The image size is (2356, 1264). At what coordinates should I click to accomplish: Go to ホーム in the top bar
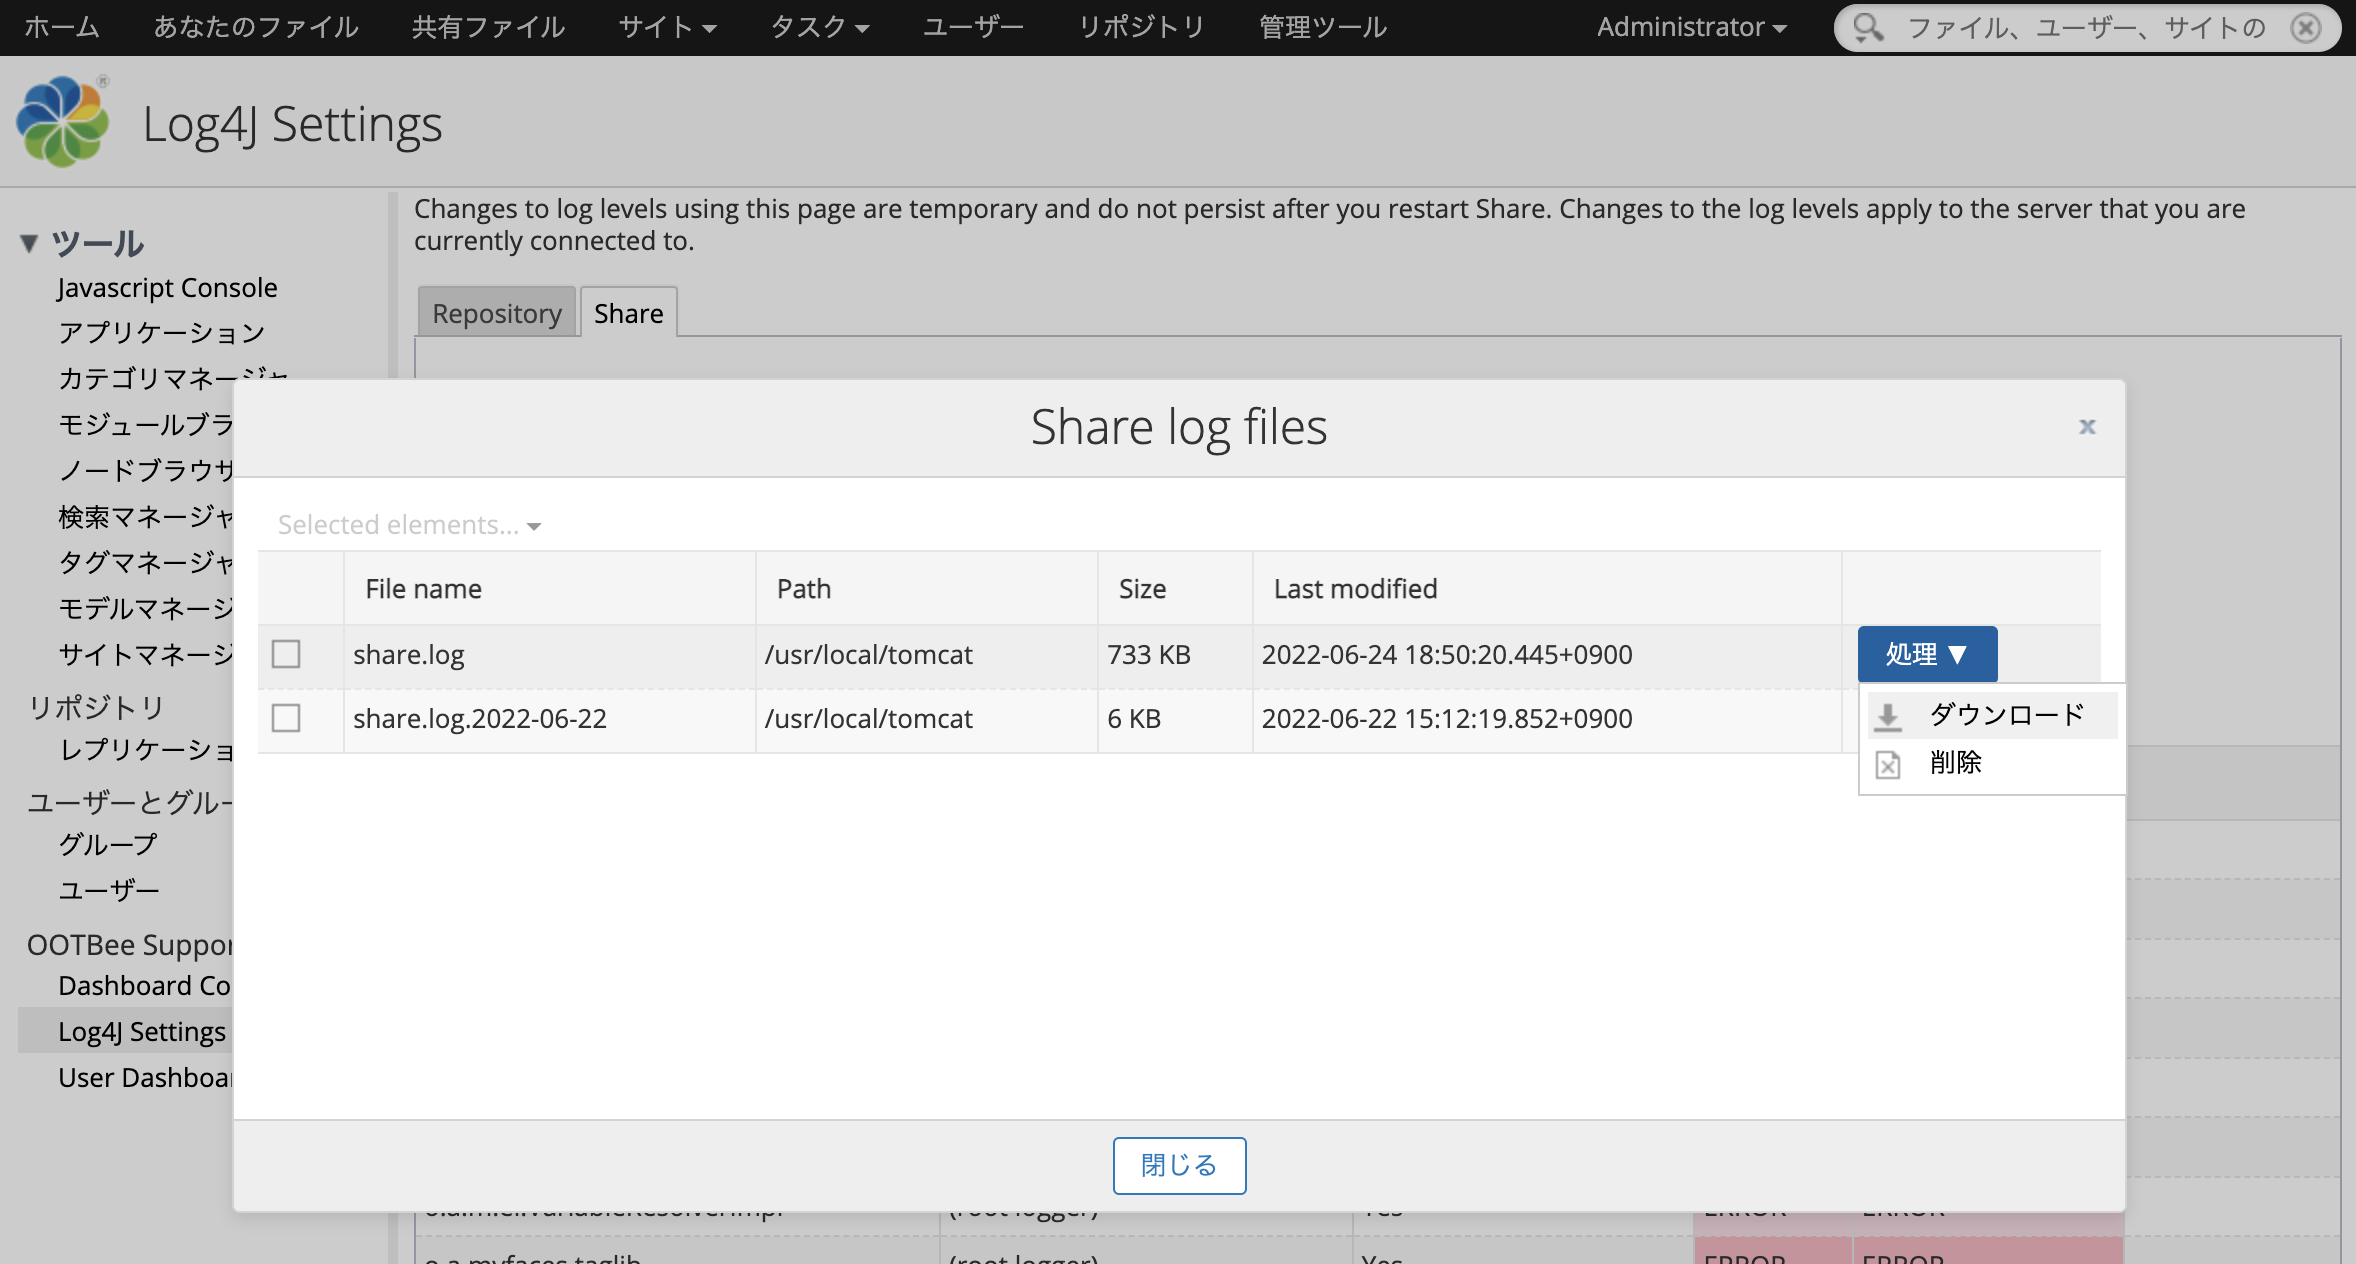[61, 27]
